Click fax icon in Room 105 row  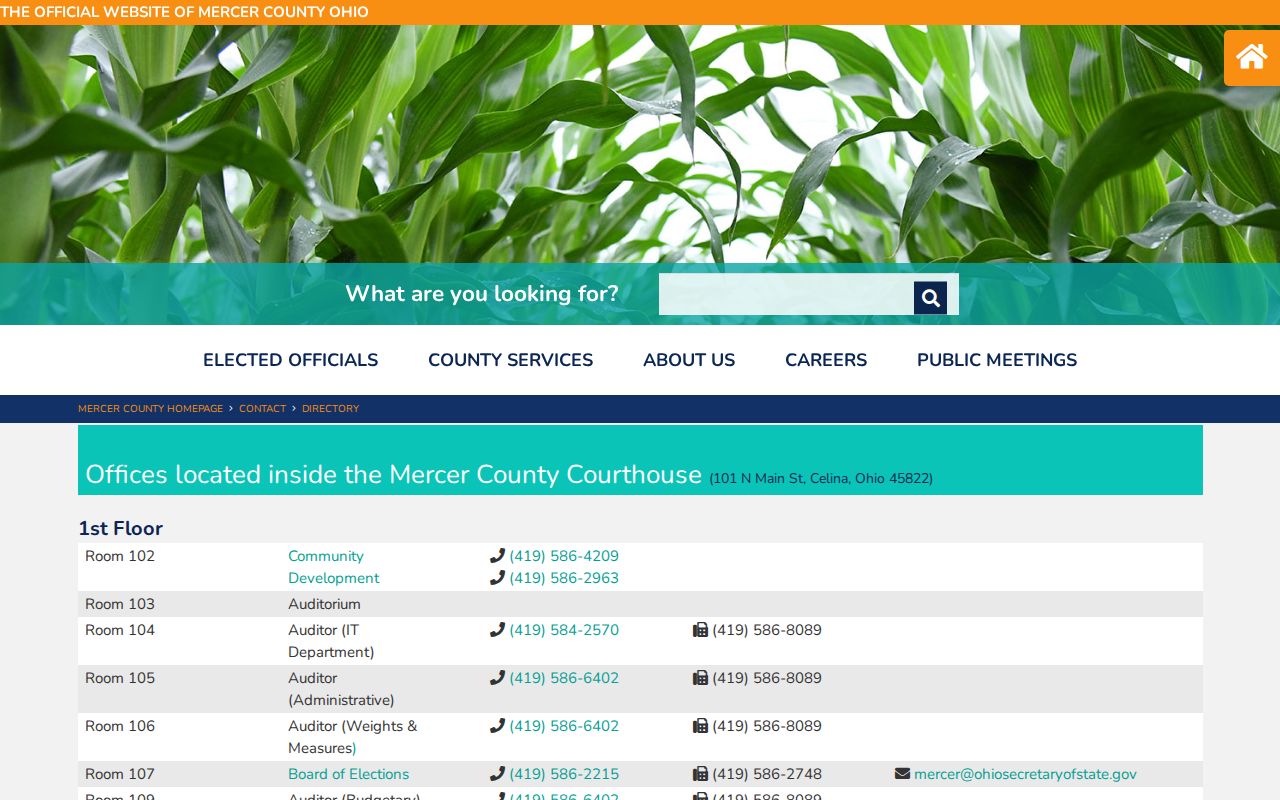click(700, 678)
